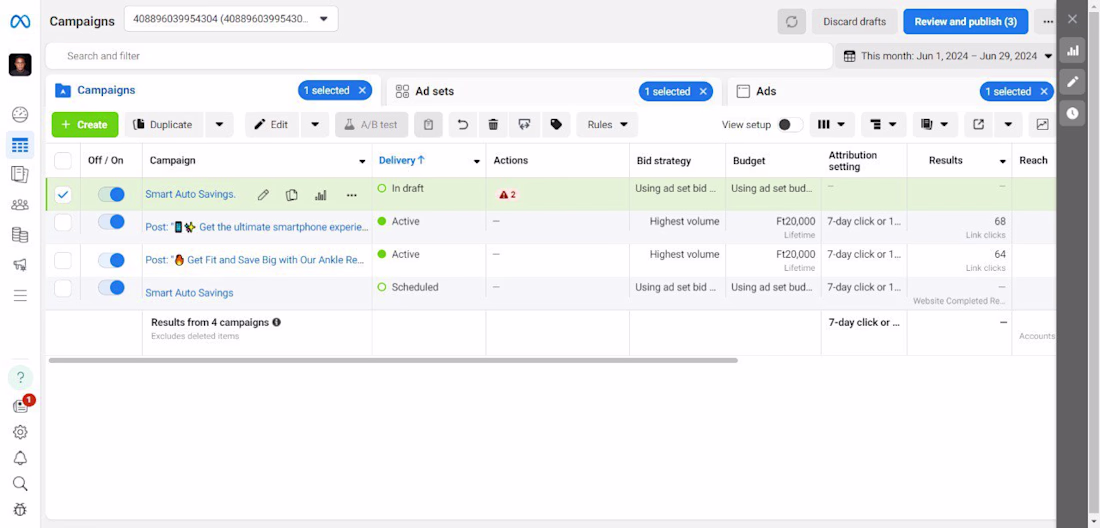This screenshot has height=528, width=1100.
Task: Open Billing coins icon in sidebar
Action: click(20, 235)
